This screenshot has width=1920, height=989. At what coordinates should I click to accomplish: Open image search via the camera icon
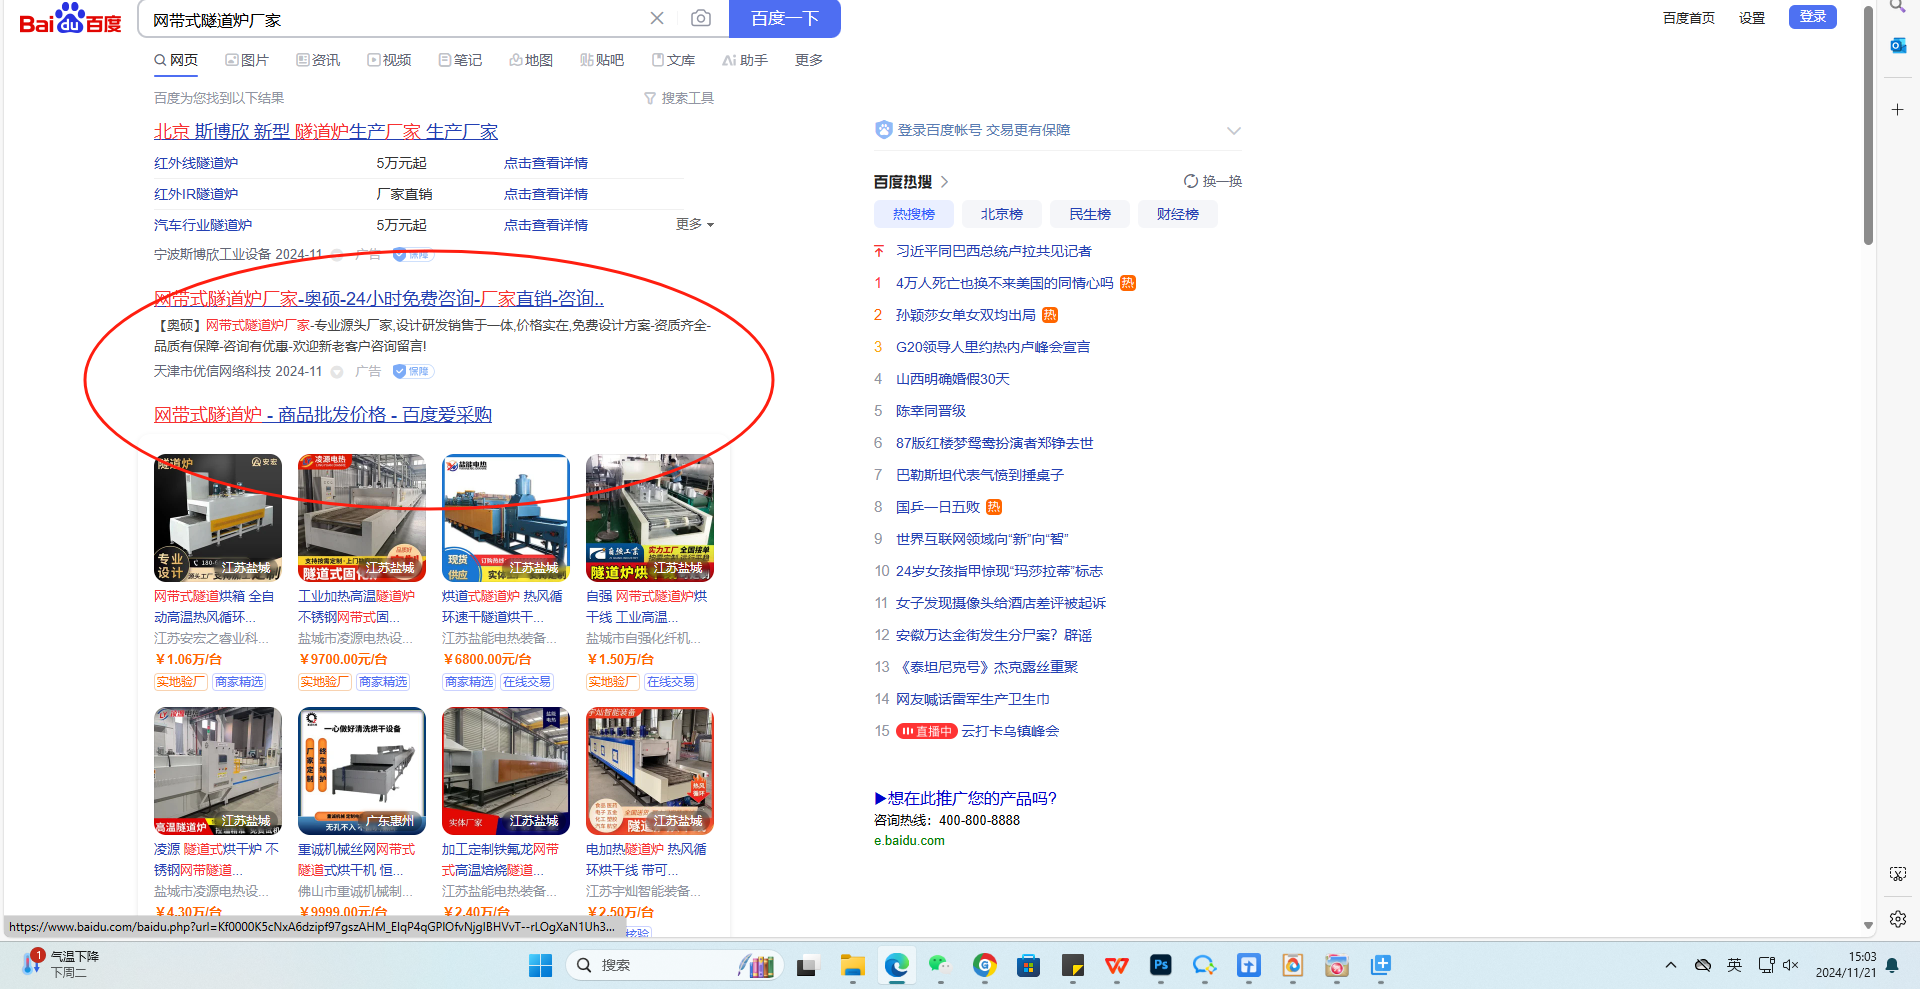pos(701,18)
